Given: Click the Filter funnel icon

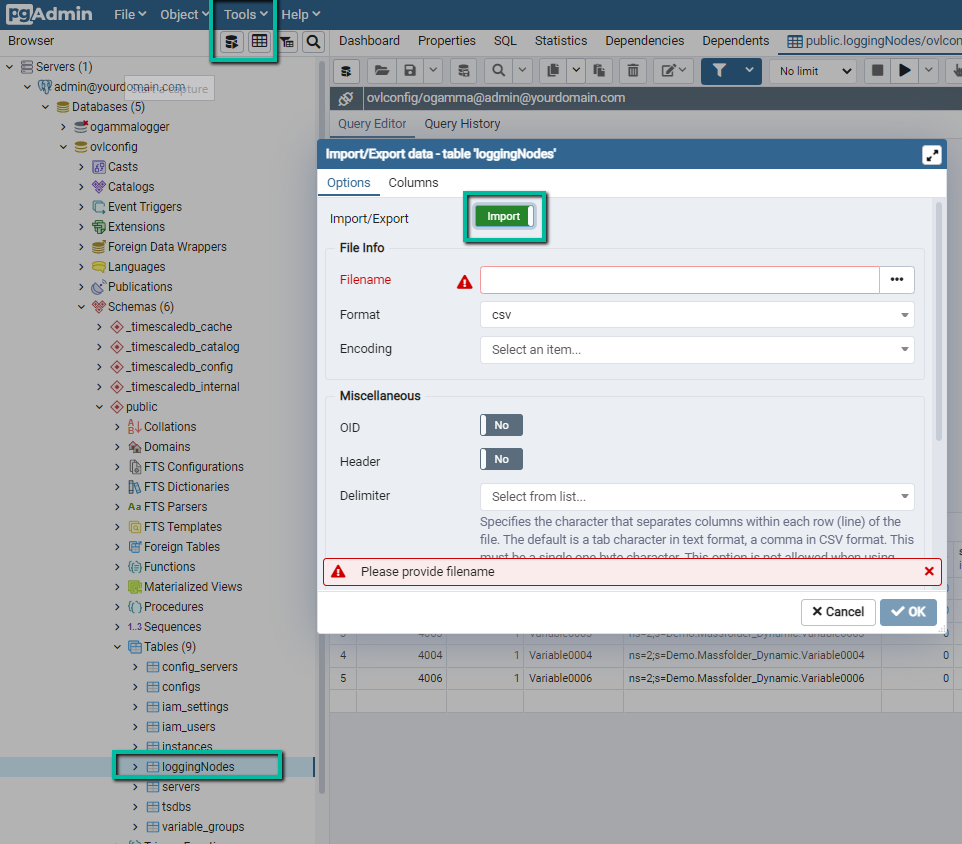Looking at the screenshot, I should coord(719,71).
